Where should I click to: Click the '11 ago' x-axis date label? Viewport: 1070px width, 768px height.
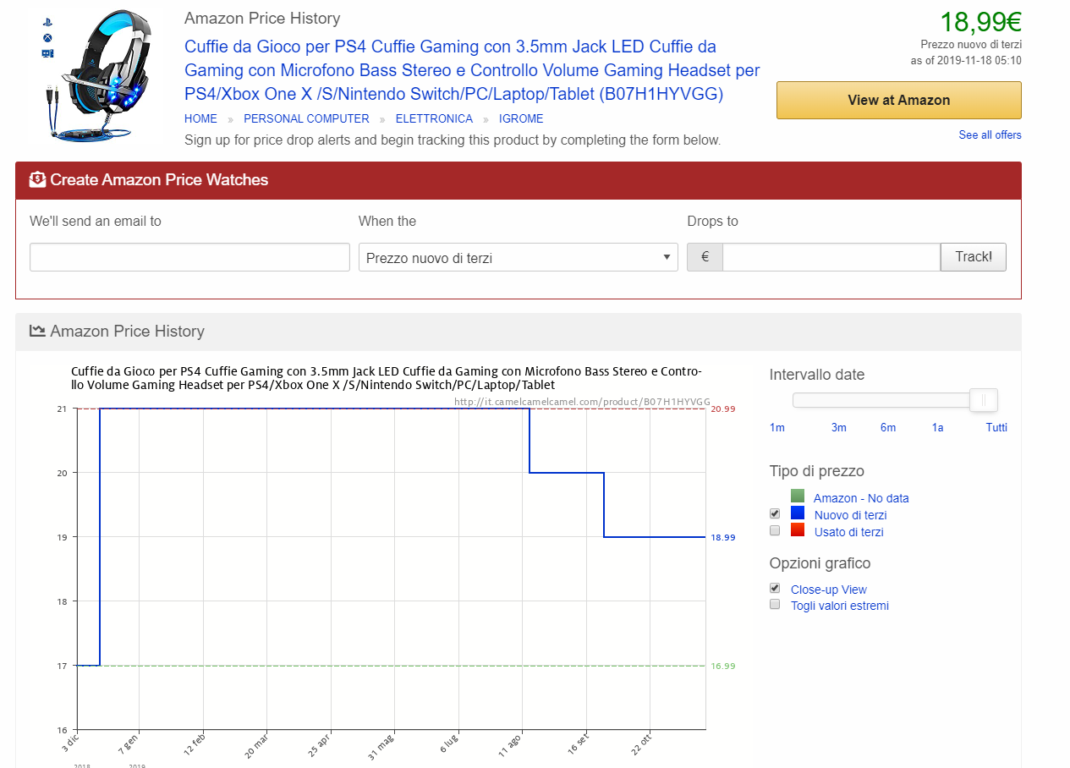tap(510, 746)
